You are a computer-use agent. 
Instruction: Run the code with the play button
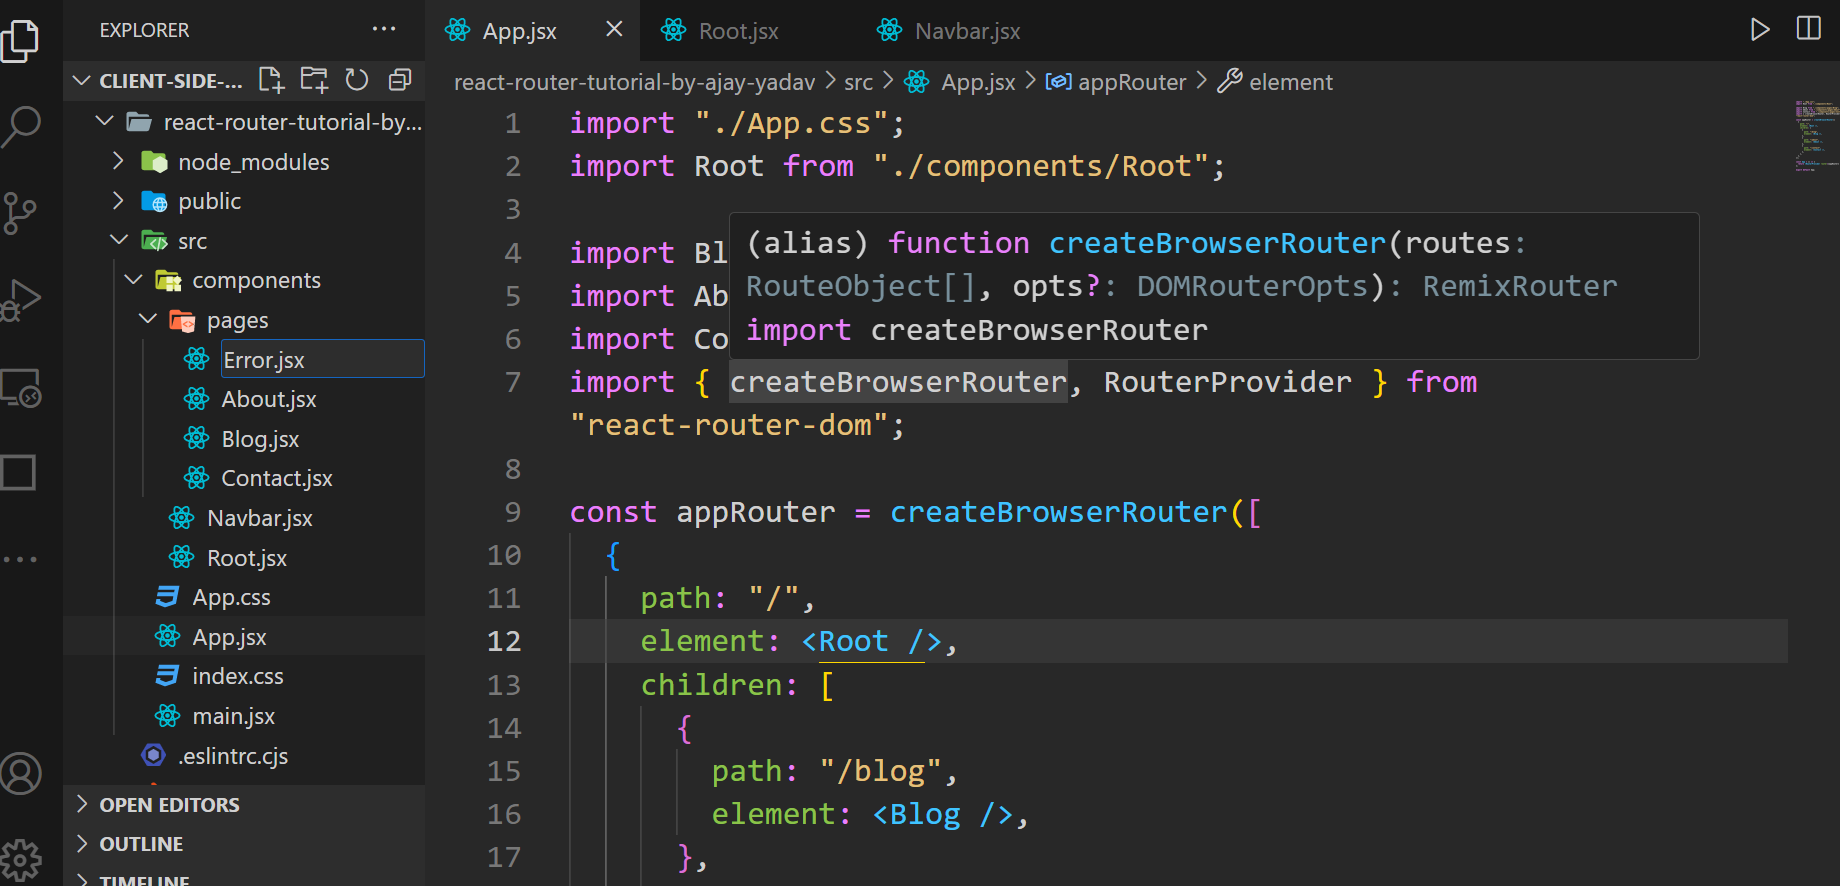(x=1760, y=29)
